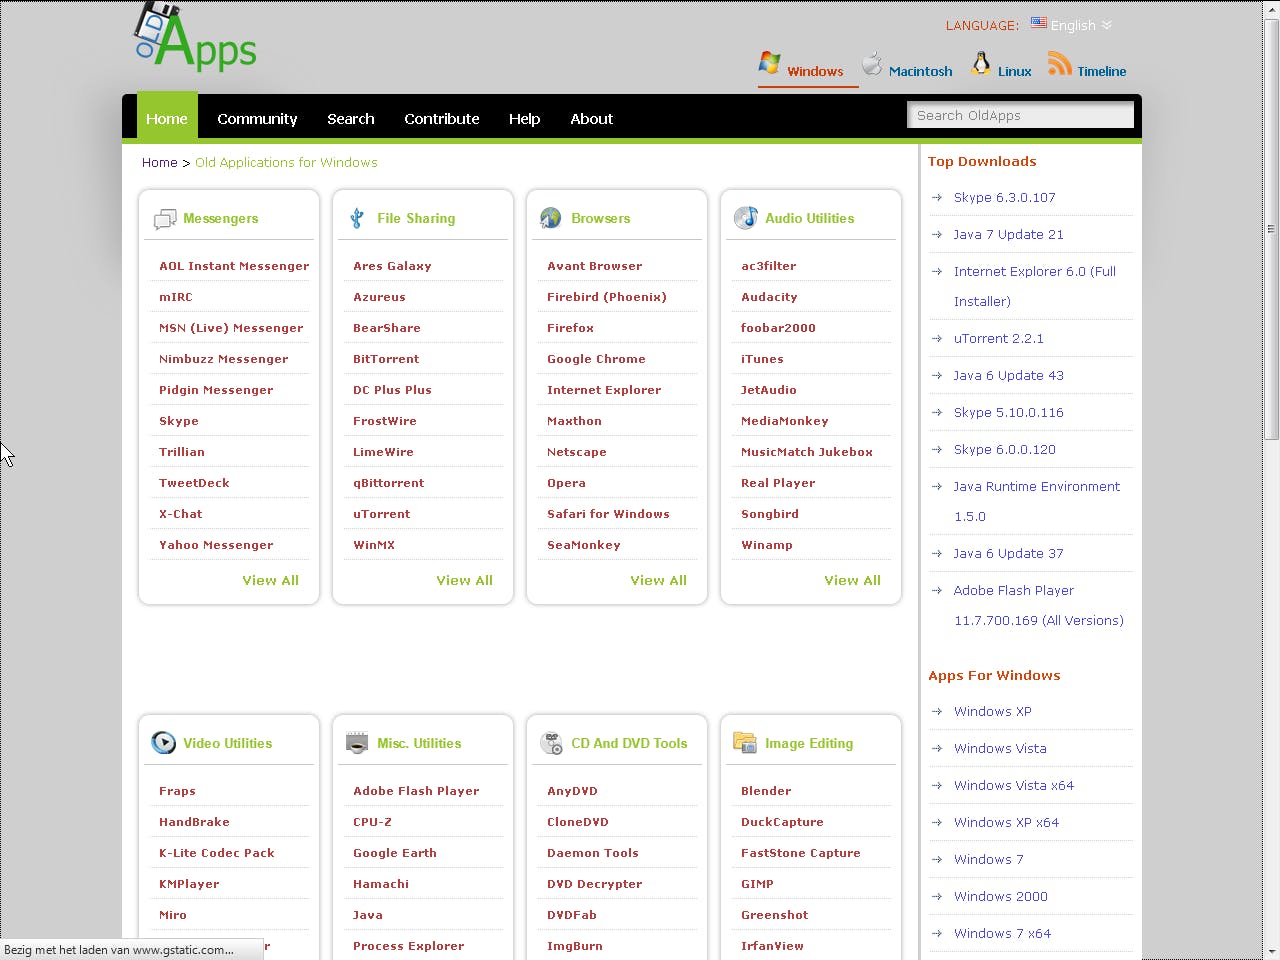1280x960 pixels.
Task: Open the LimeWire link
Action: (x=383, y=452)
